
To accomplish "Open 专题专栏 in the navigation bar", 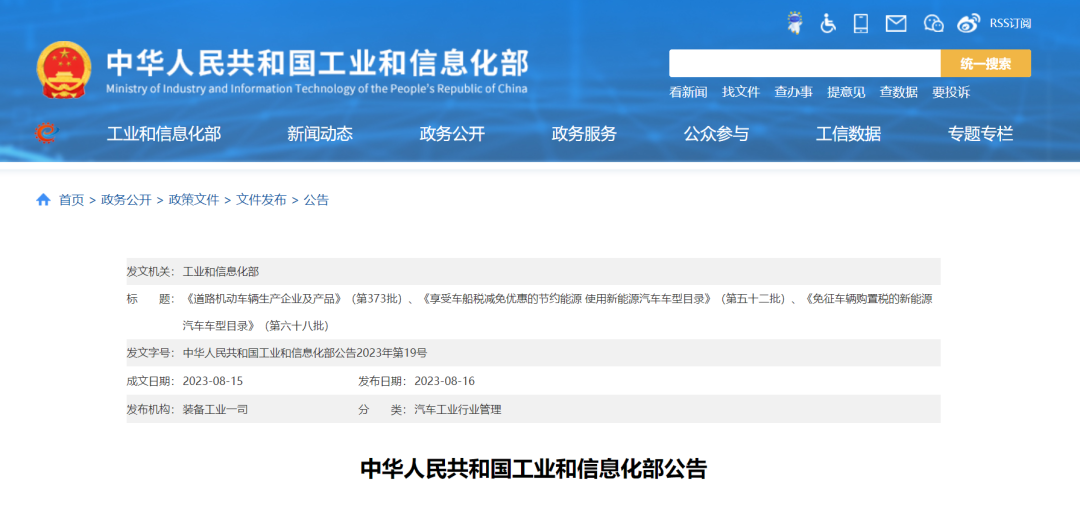I will point(980,134).
